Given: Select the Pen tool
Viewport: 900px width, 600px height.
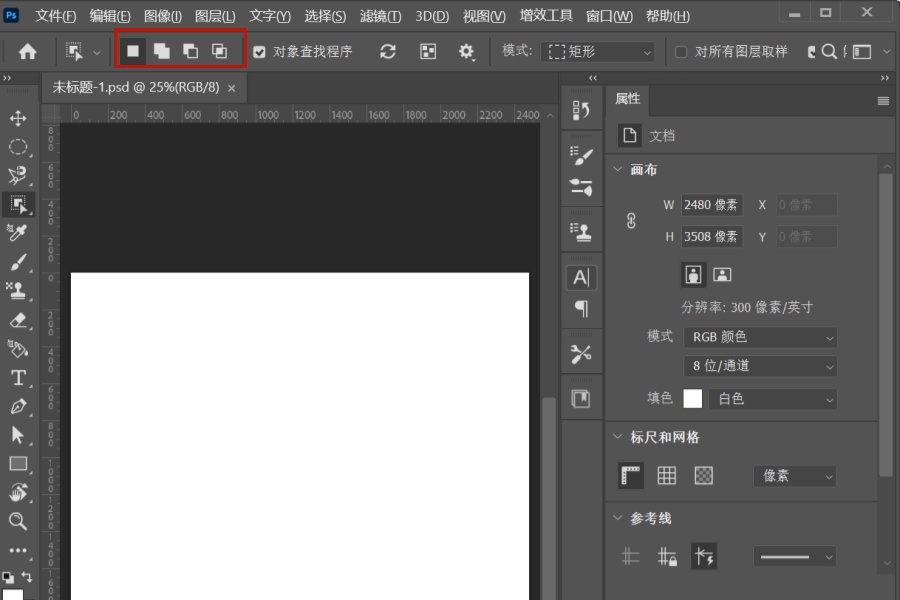Looking at the screenshot, I should pos(18,407).
